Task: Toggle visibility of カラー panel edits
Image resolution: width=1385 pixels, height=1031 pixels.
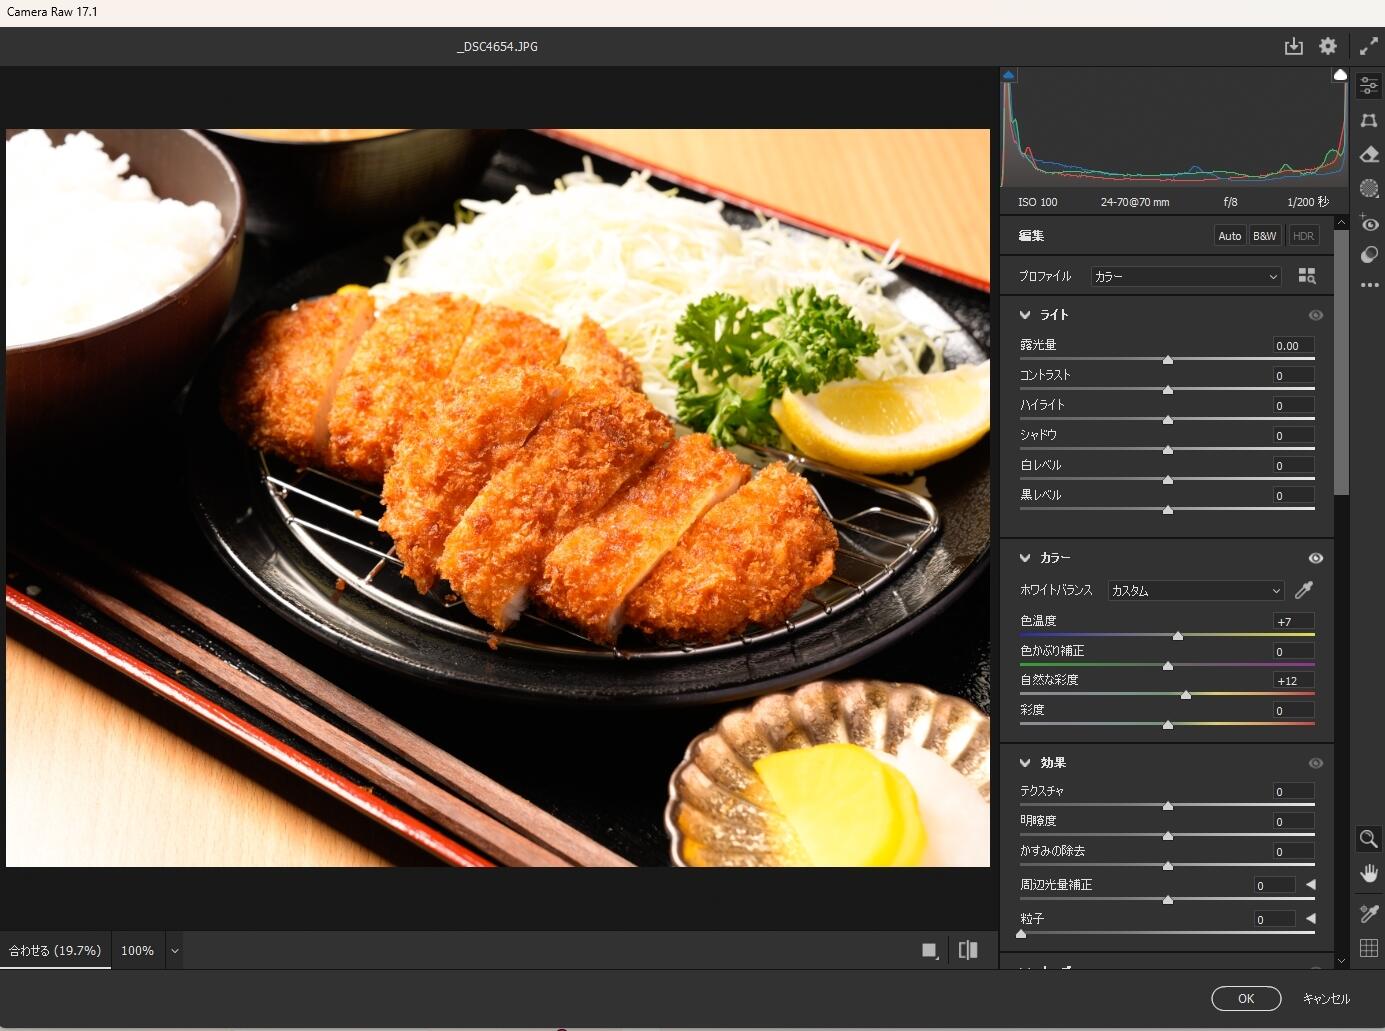Action: tap(1315, 558)
